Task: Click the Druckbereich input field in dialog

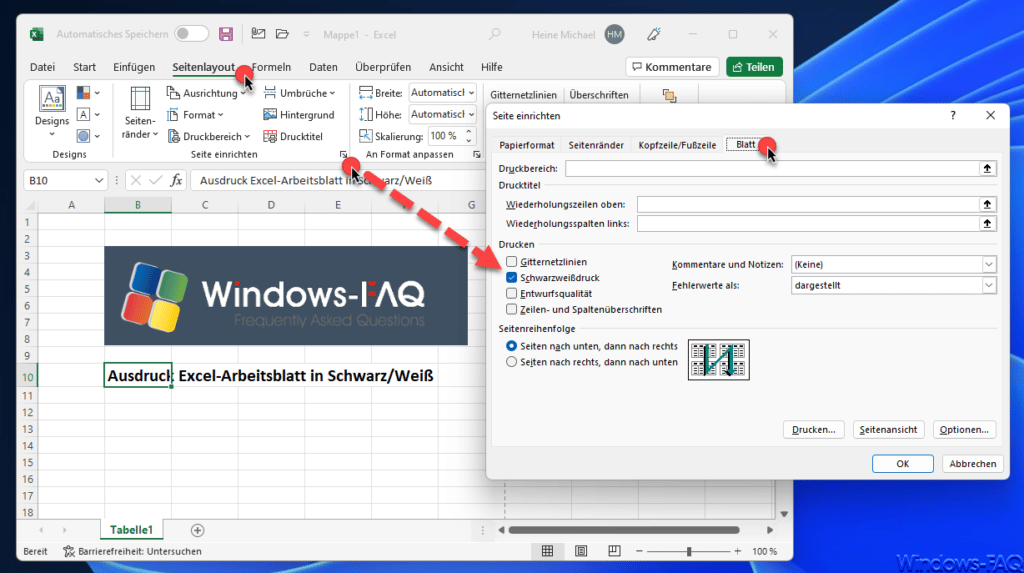Action: [772, 169]
